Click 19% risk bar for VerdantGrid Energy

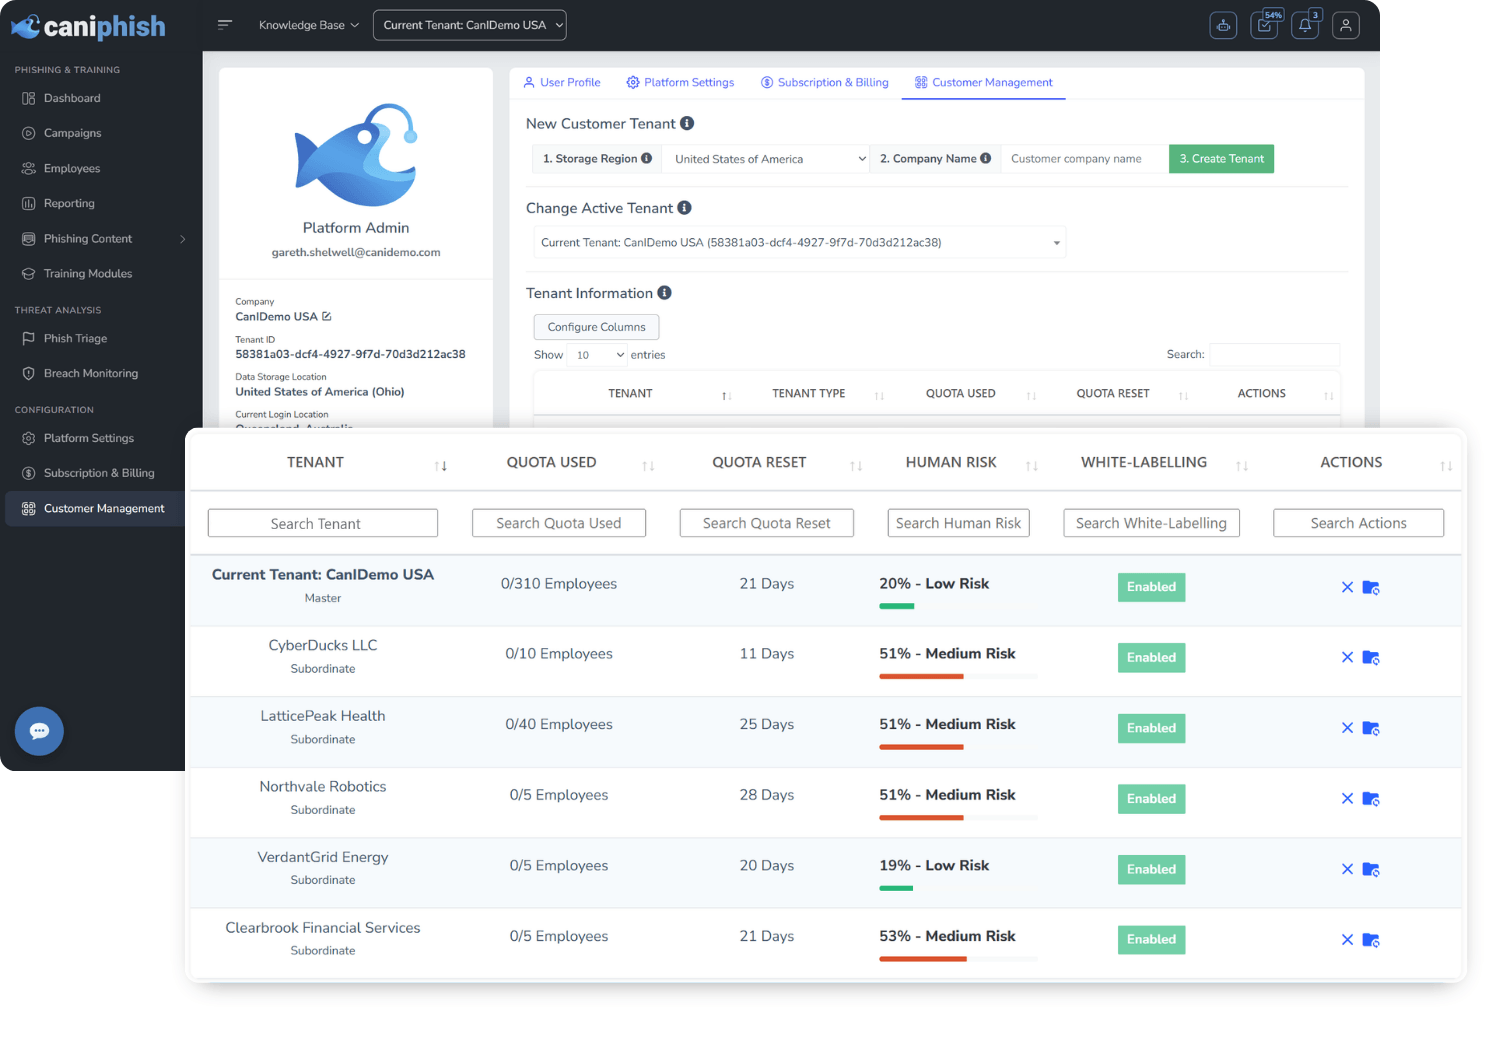pyautogui.click(x=958, y=888)
